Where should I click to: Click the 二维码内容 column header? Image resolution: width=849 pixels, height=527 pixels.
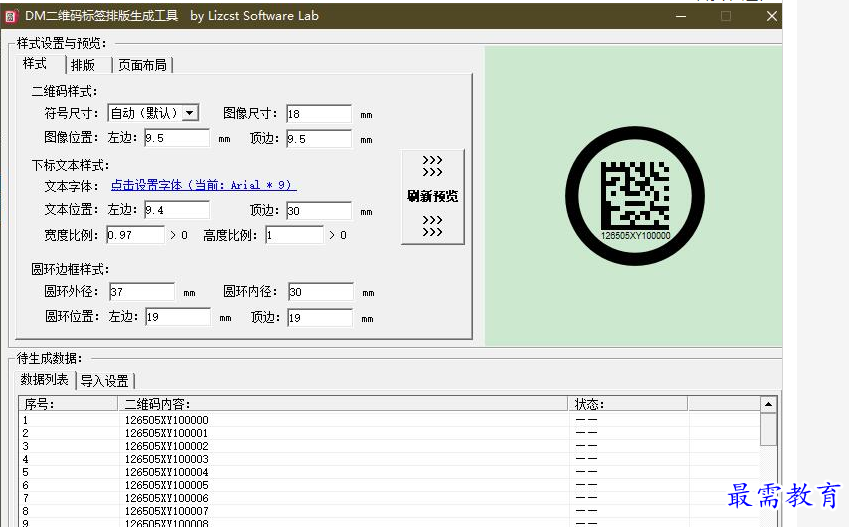tap(343, 404)
